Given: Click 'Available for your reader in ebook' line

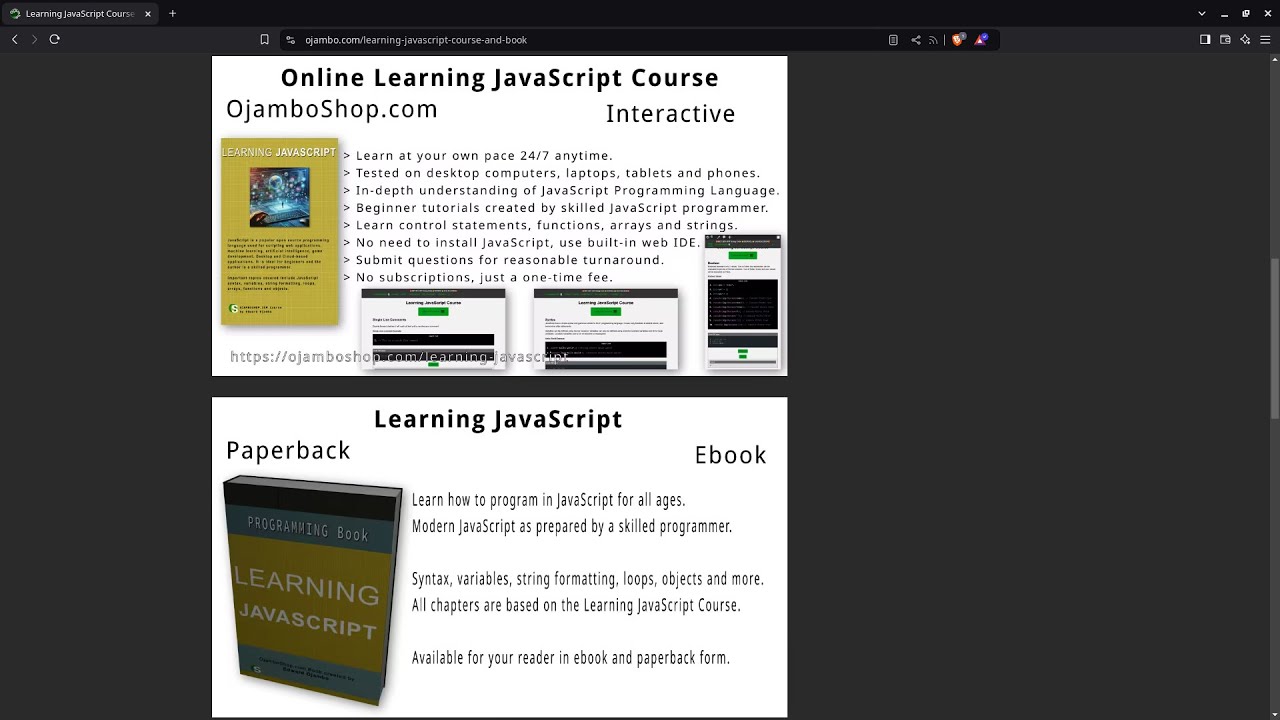Looking at the screenshot, I should pos(571,658).
